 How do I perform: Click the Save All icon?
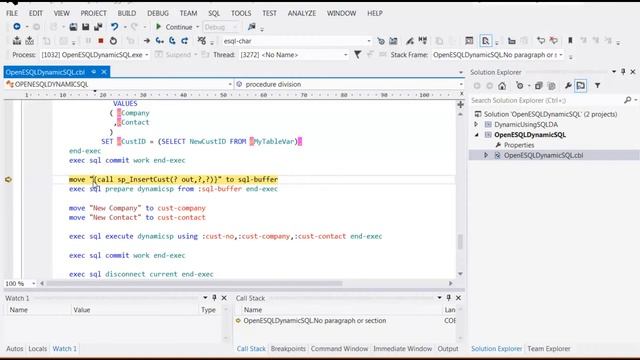pos(98,27)
